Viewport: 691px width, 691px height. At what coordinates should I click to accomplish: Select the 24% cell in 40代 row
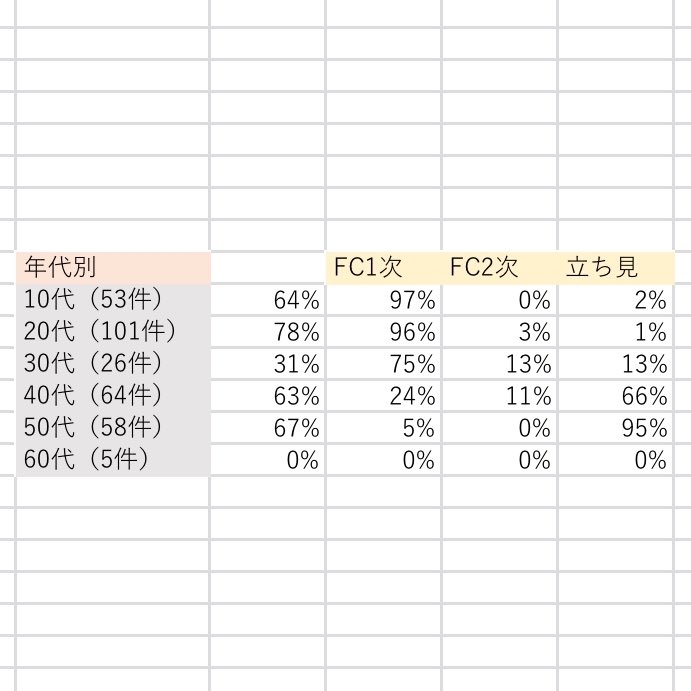[383, 396]
